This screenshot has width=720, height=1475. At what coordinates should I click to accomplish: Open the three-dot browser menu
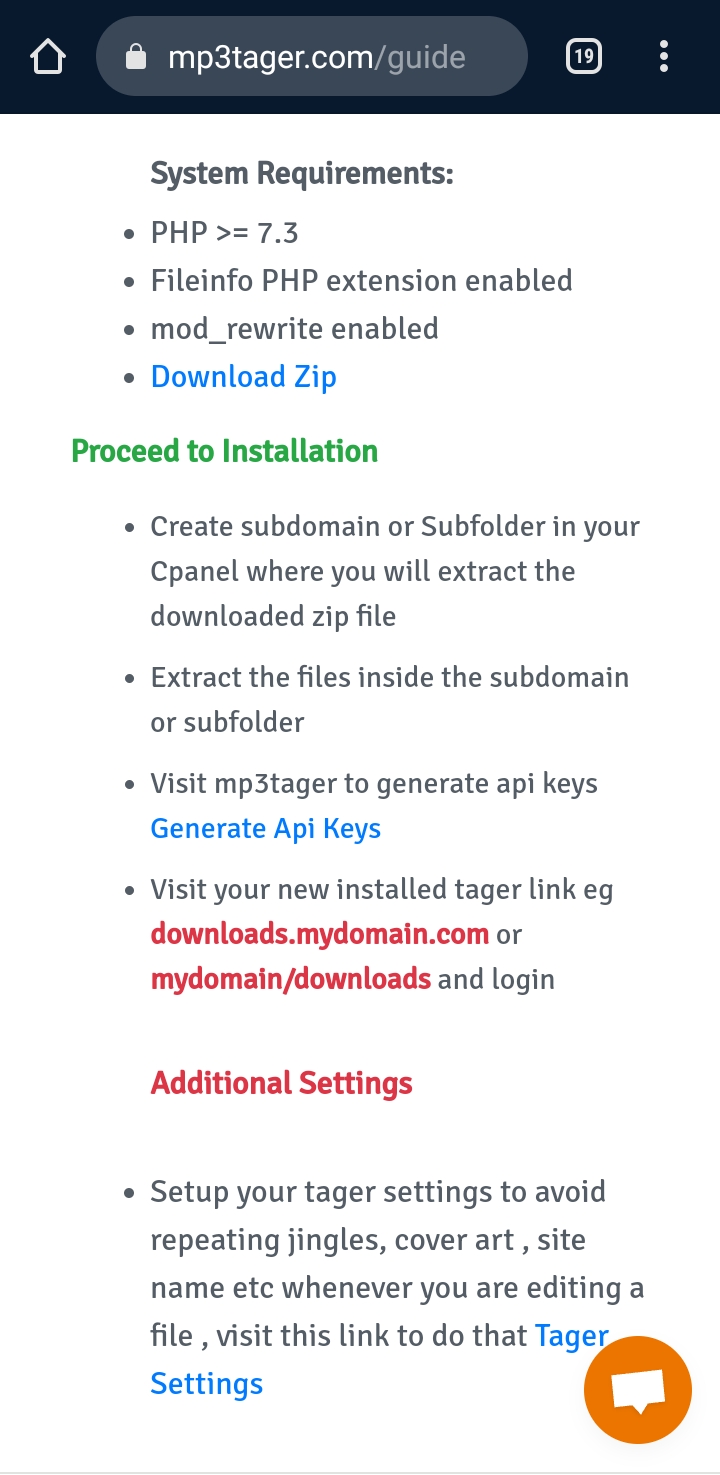664,57
